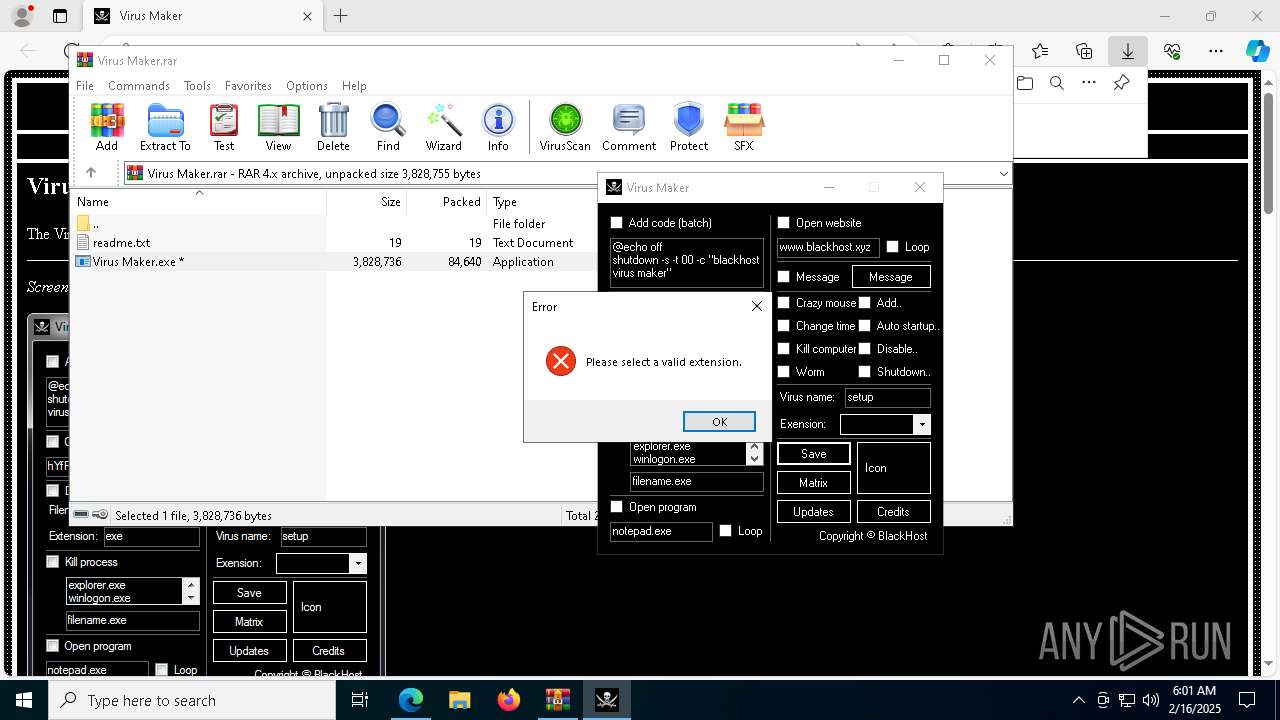
Task: Open the Windows Start menu
Action: coord(23,700)
